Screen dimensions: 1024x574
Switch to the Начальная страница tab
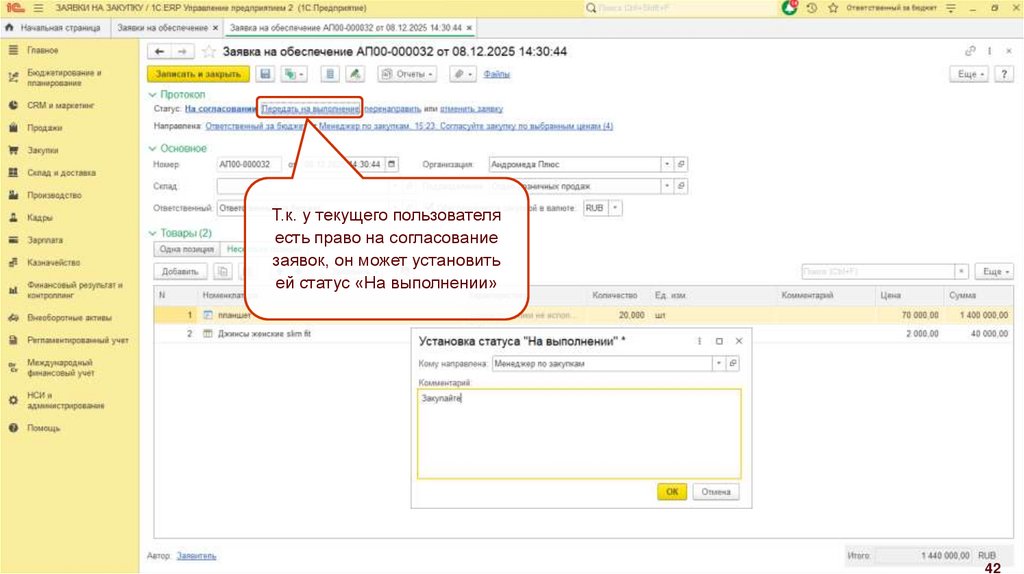54,28
